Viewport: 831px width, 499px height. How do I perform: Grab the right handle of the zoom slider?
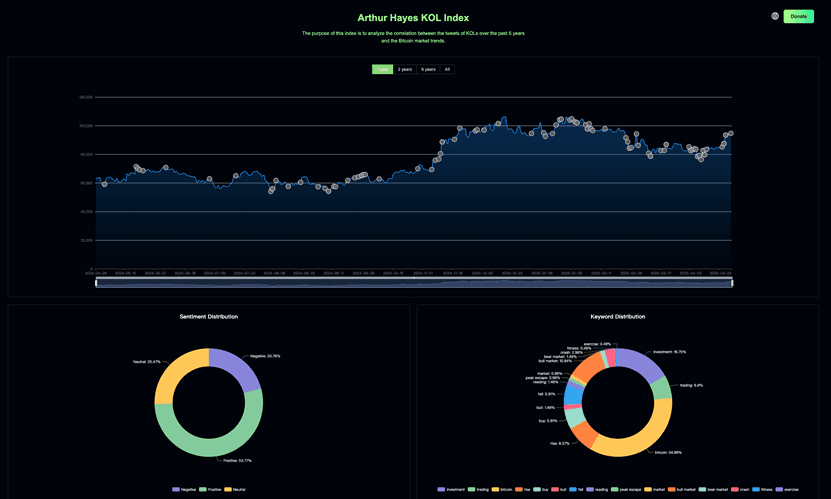coord(732,283)
